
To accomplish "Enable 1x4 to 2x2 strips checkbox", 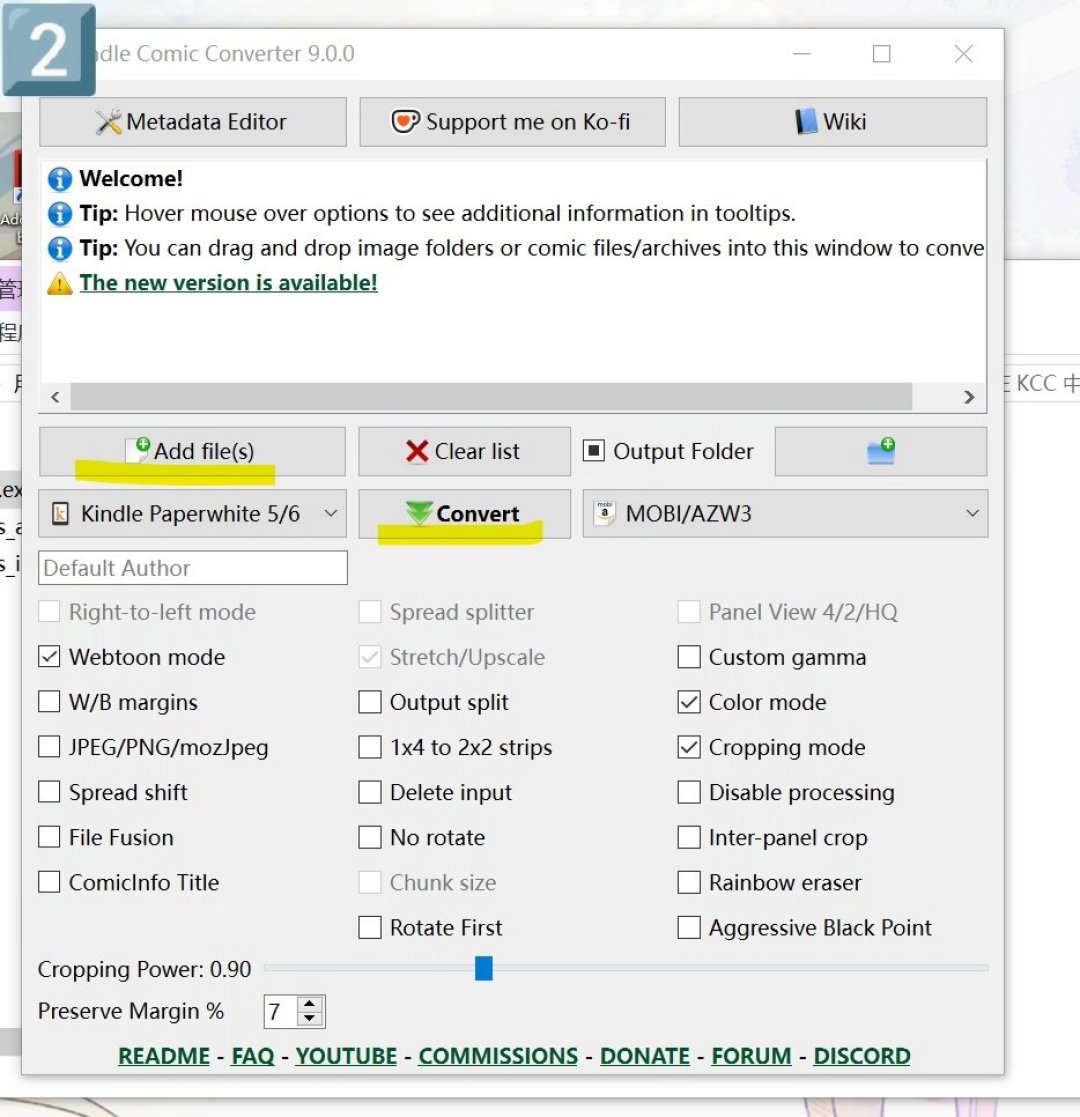I will click(x=370, y=747).
